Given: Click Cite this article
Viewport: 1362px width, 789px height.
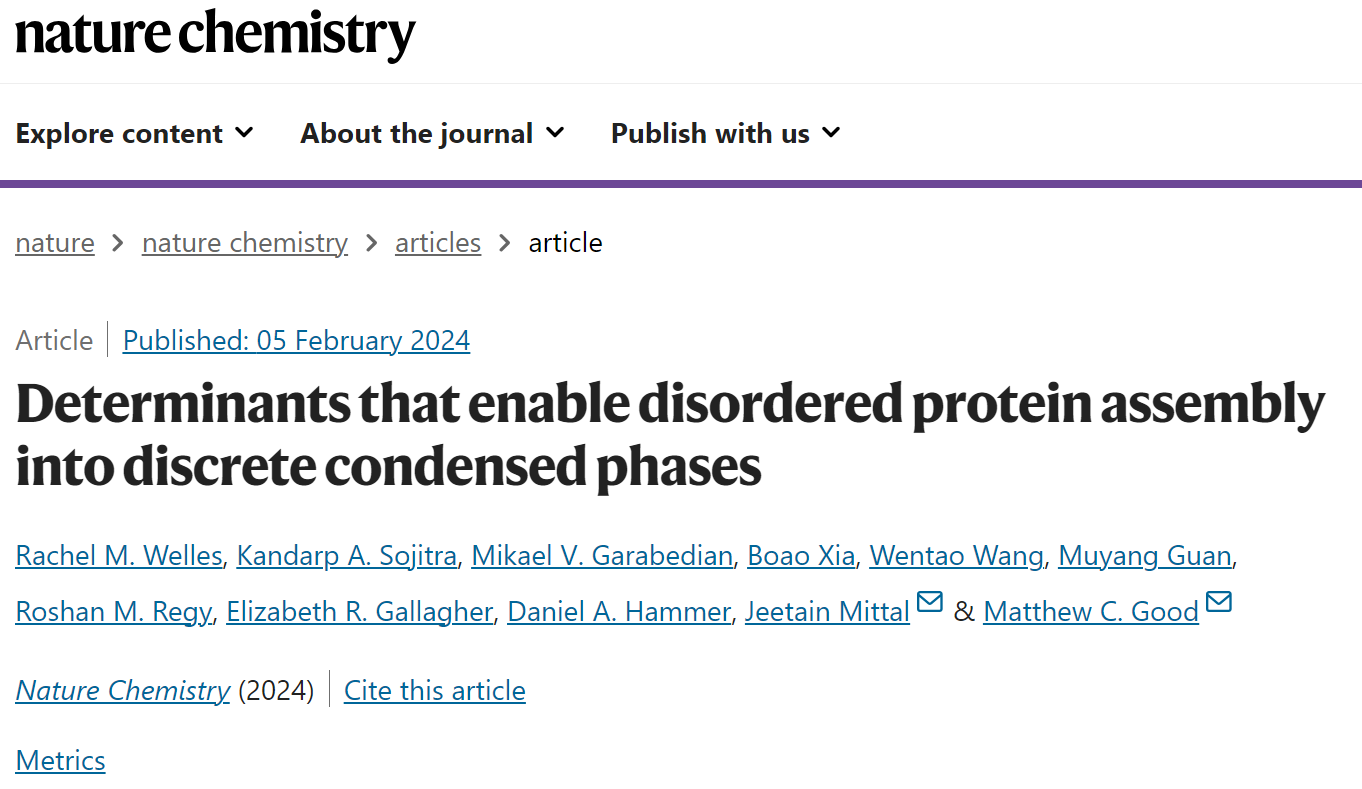Looking at the screenshot, I should point(435,691).
